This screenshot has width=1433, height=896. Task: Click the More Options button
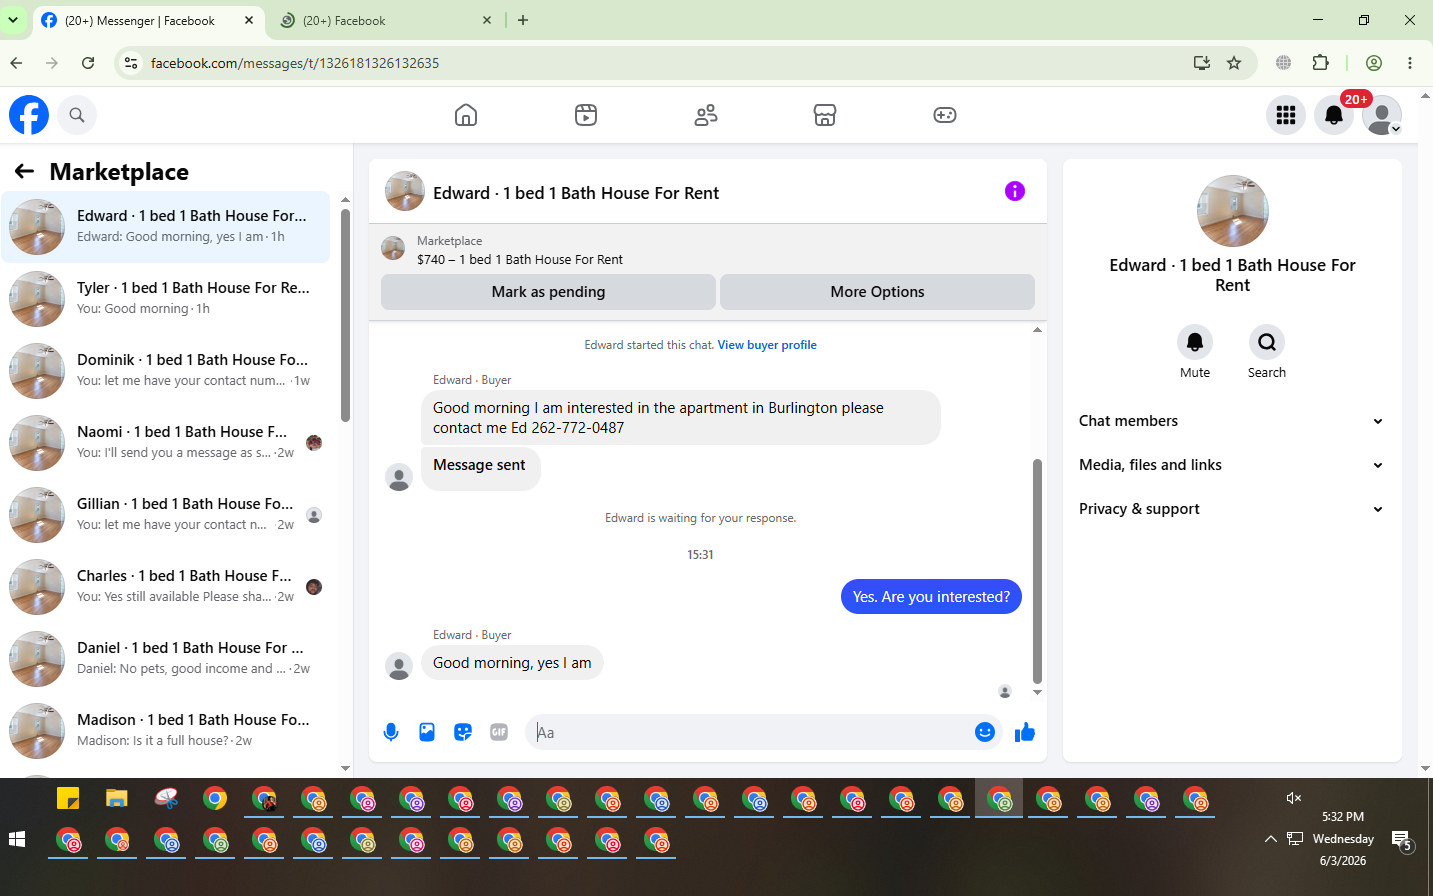(x=877, y=292)
